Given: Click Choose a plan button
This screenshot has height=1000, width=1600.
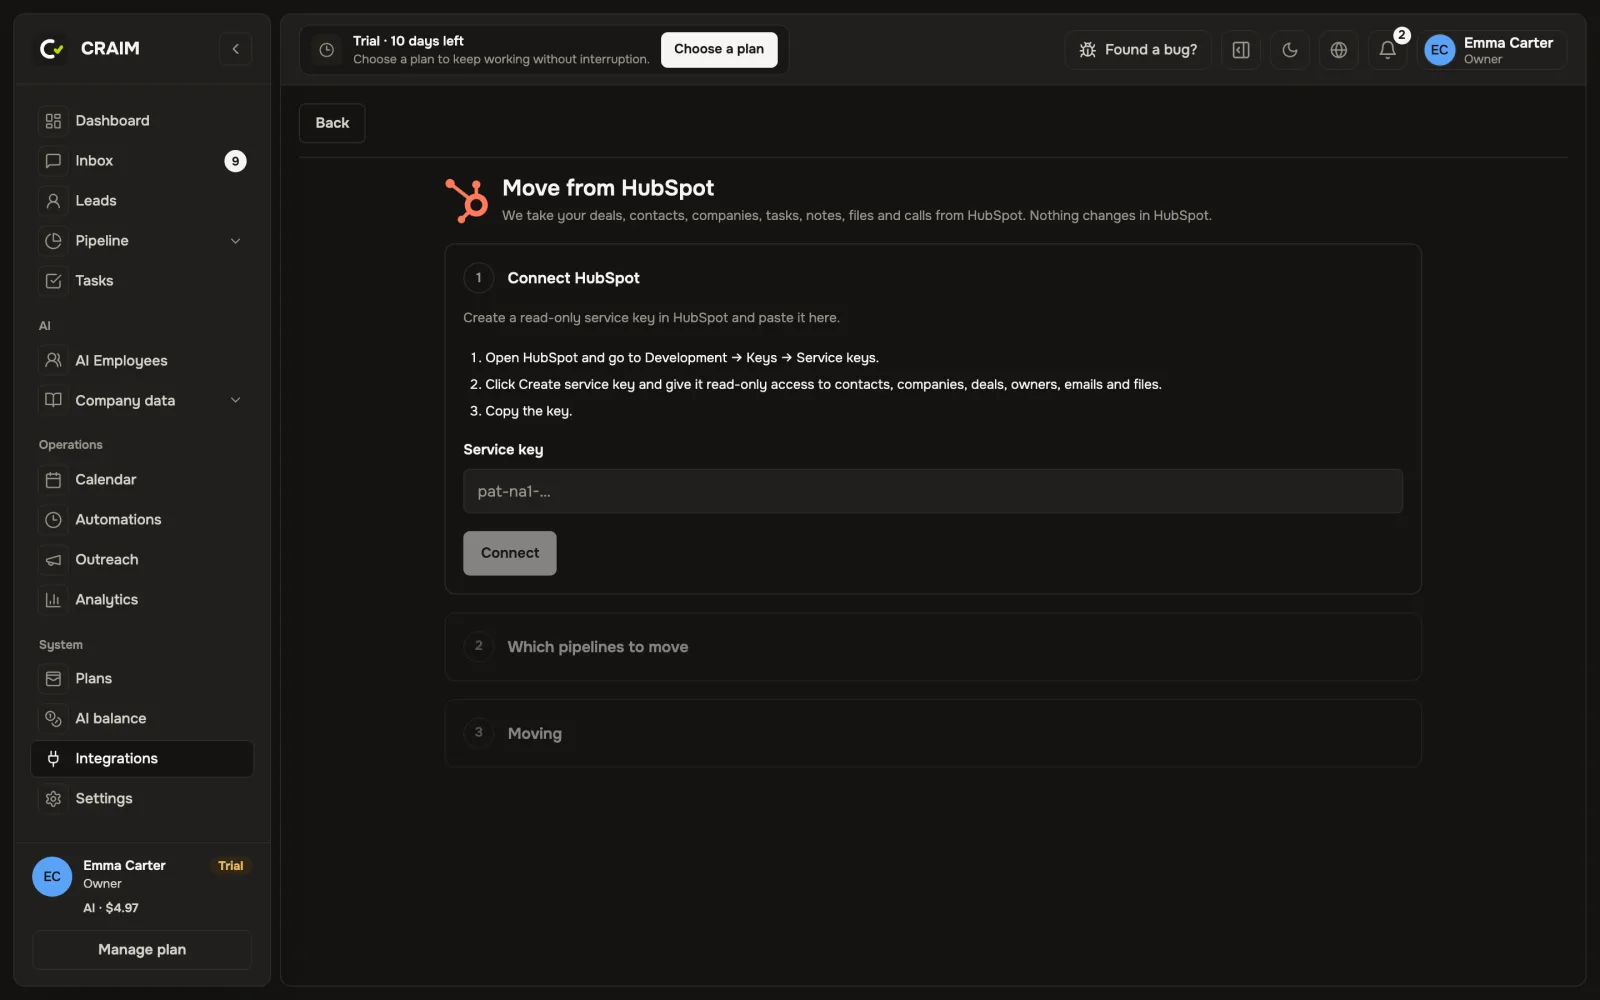Looking at the screenshot, I should coord(719,49).
